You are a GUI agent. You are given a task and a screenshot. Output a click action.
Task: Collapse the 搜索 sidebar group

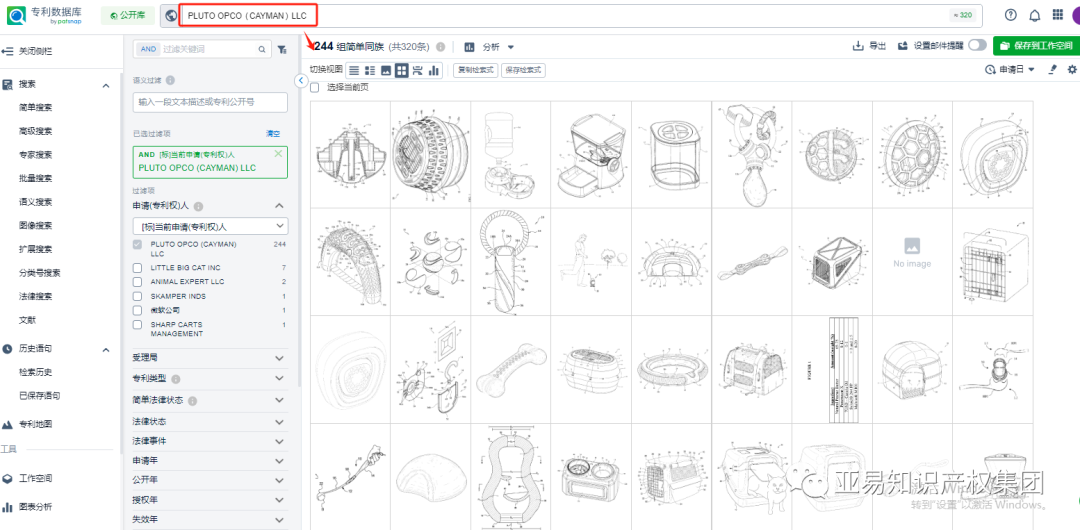(x=106, y=85)
